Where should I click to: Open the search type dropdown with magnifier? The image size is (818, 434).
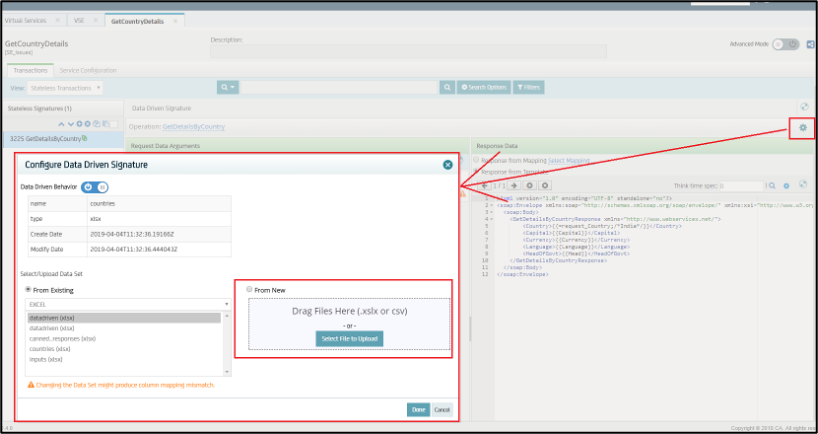click(x=228, y=88)
